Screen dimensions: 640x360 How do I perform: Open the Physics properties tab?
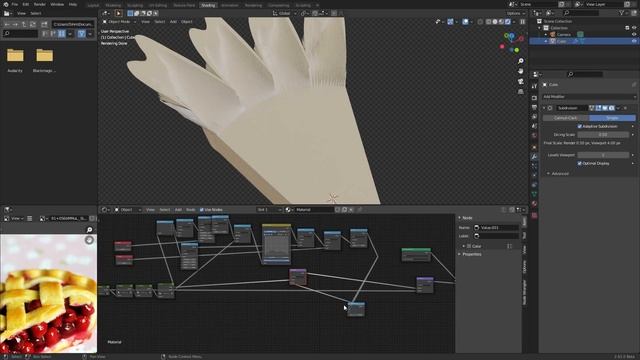click(534, 176)
